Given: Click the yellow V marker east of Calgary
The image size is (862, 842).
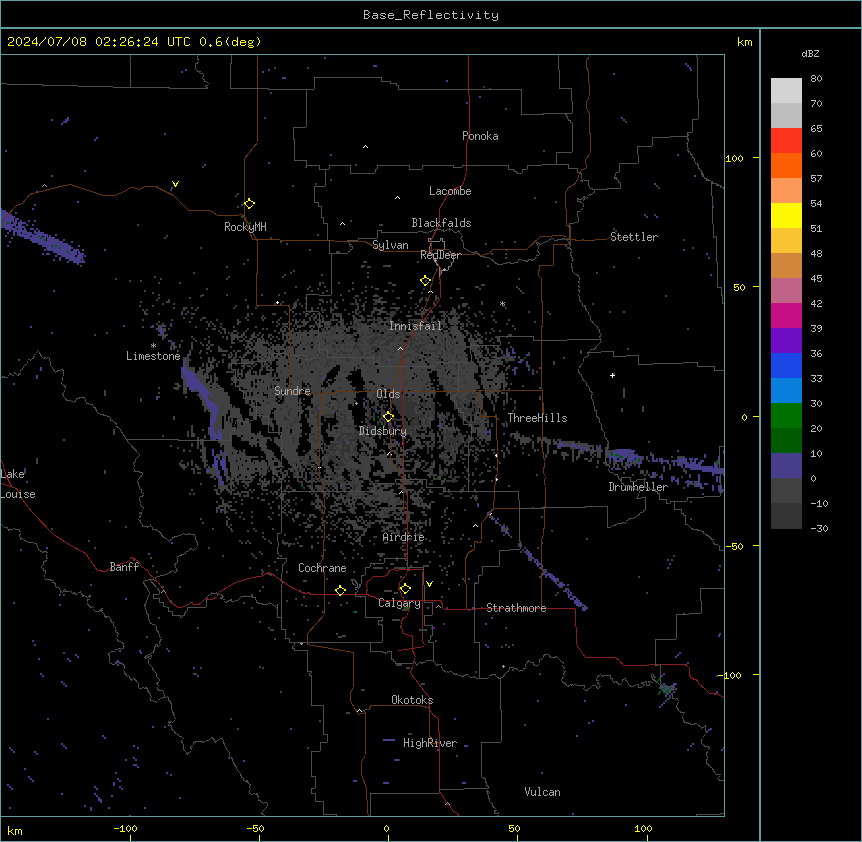Looking at the screenshot, I should (x=429, y=584).
